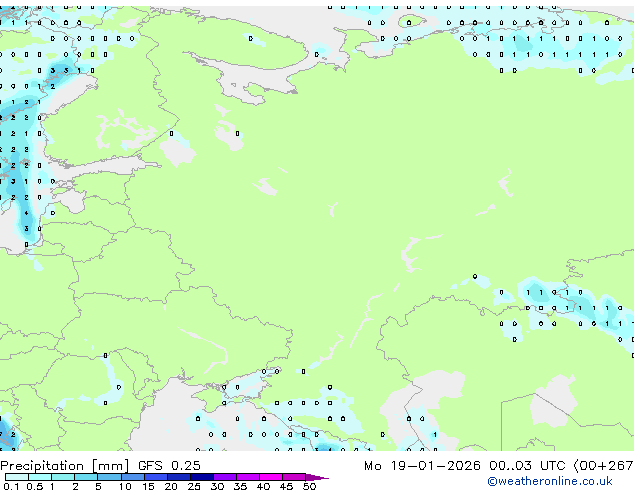Screen dimensions: 634x490
Task: Click the '35' legend scale label
Action: (x=240, y=486)
